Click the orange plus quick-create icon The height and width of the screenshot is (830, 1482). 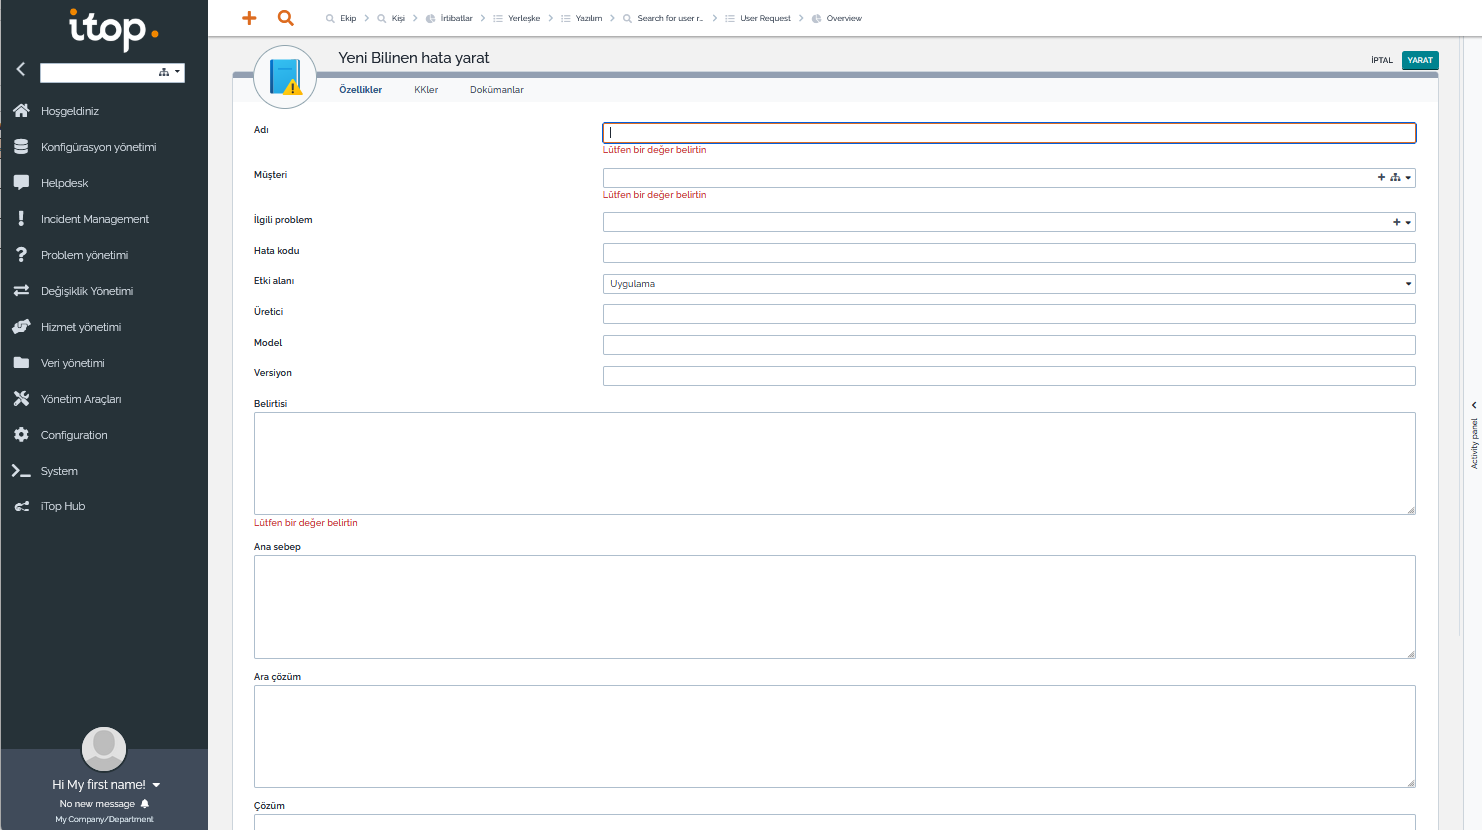[249, 18]
